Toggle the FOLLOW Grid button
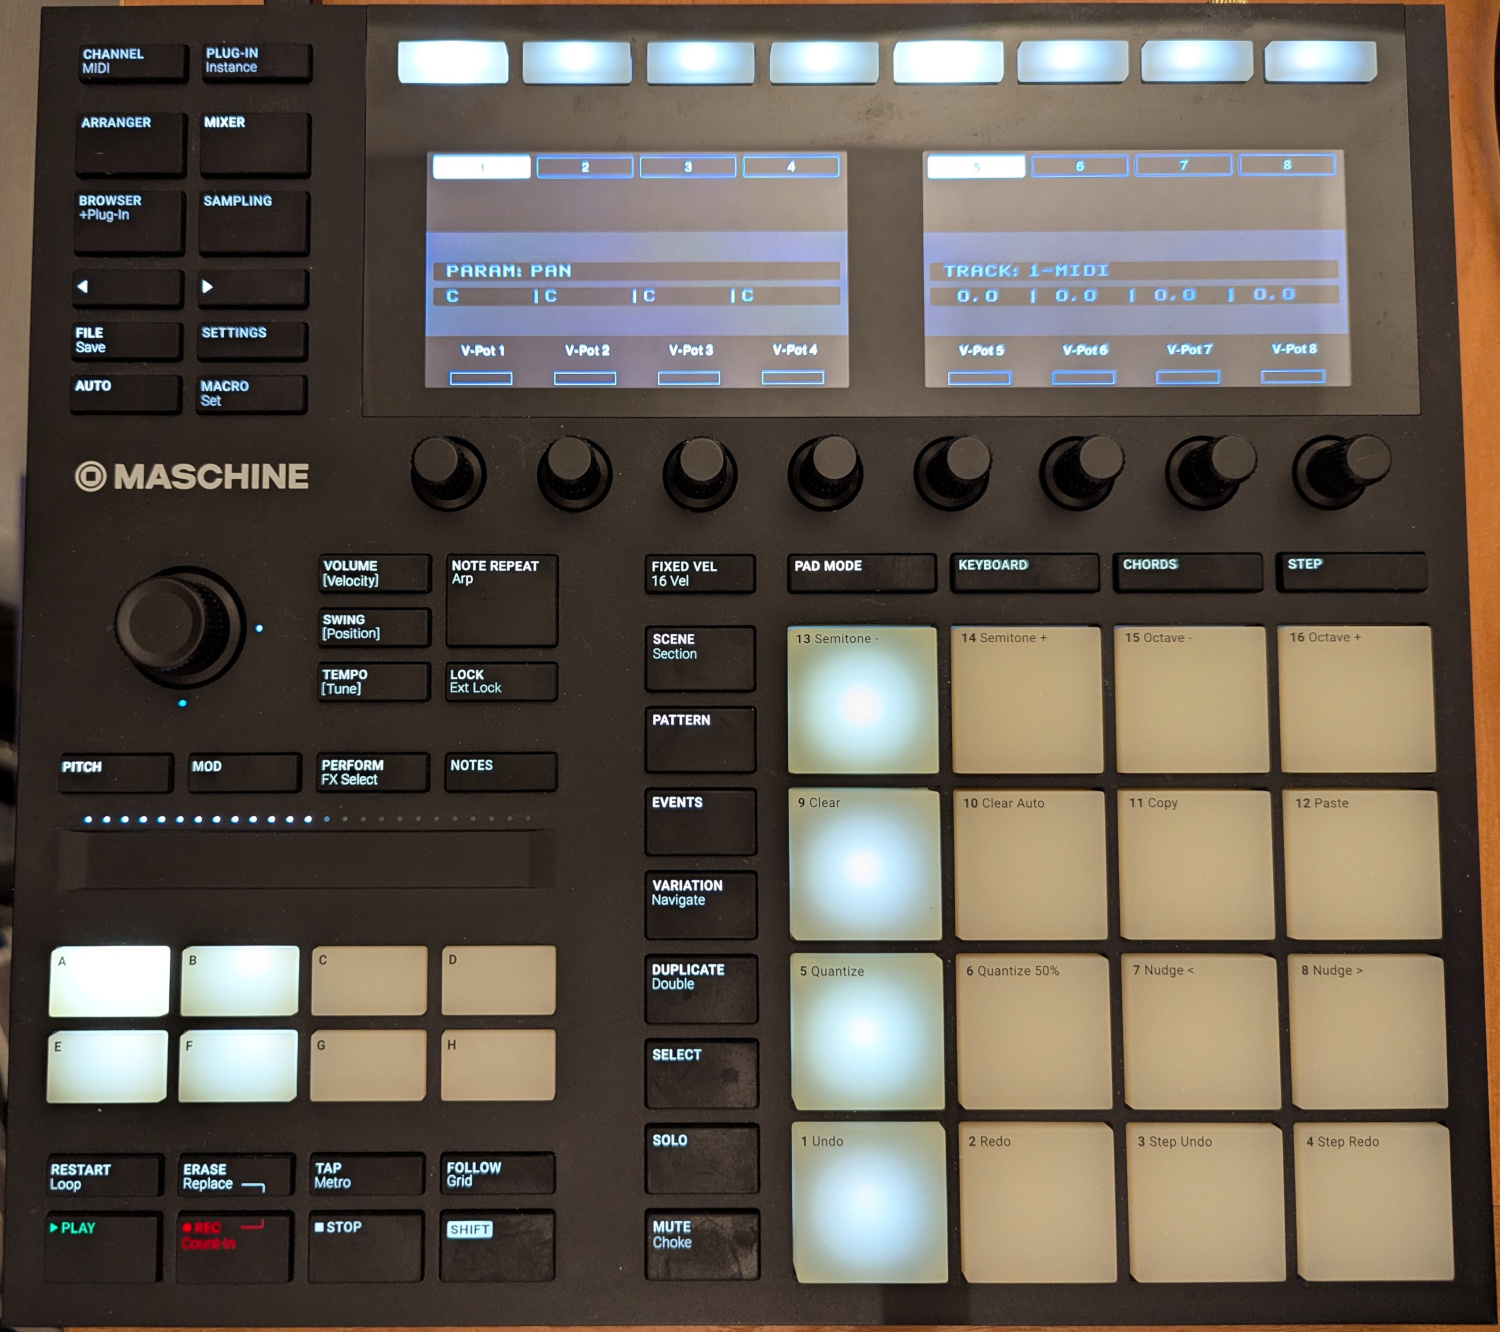The height and width of the screenshot is (1332, 1500). (498, 1173)
